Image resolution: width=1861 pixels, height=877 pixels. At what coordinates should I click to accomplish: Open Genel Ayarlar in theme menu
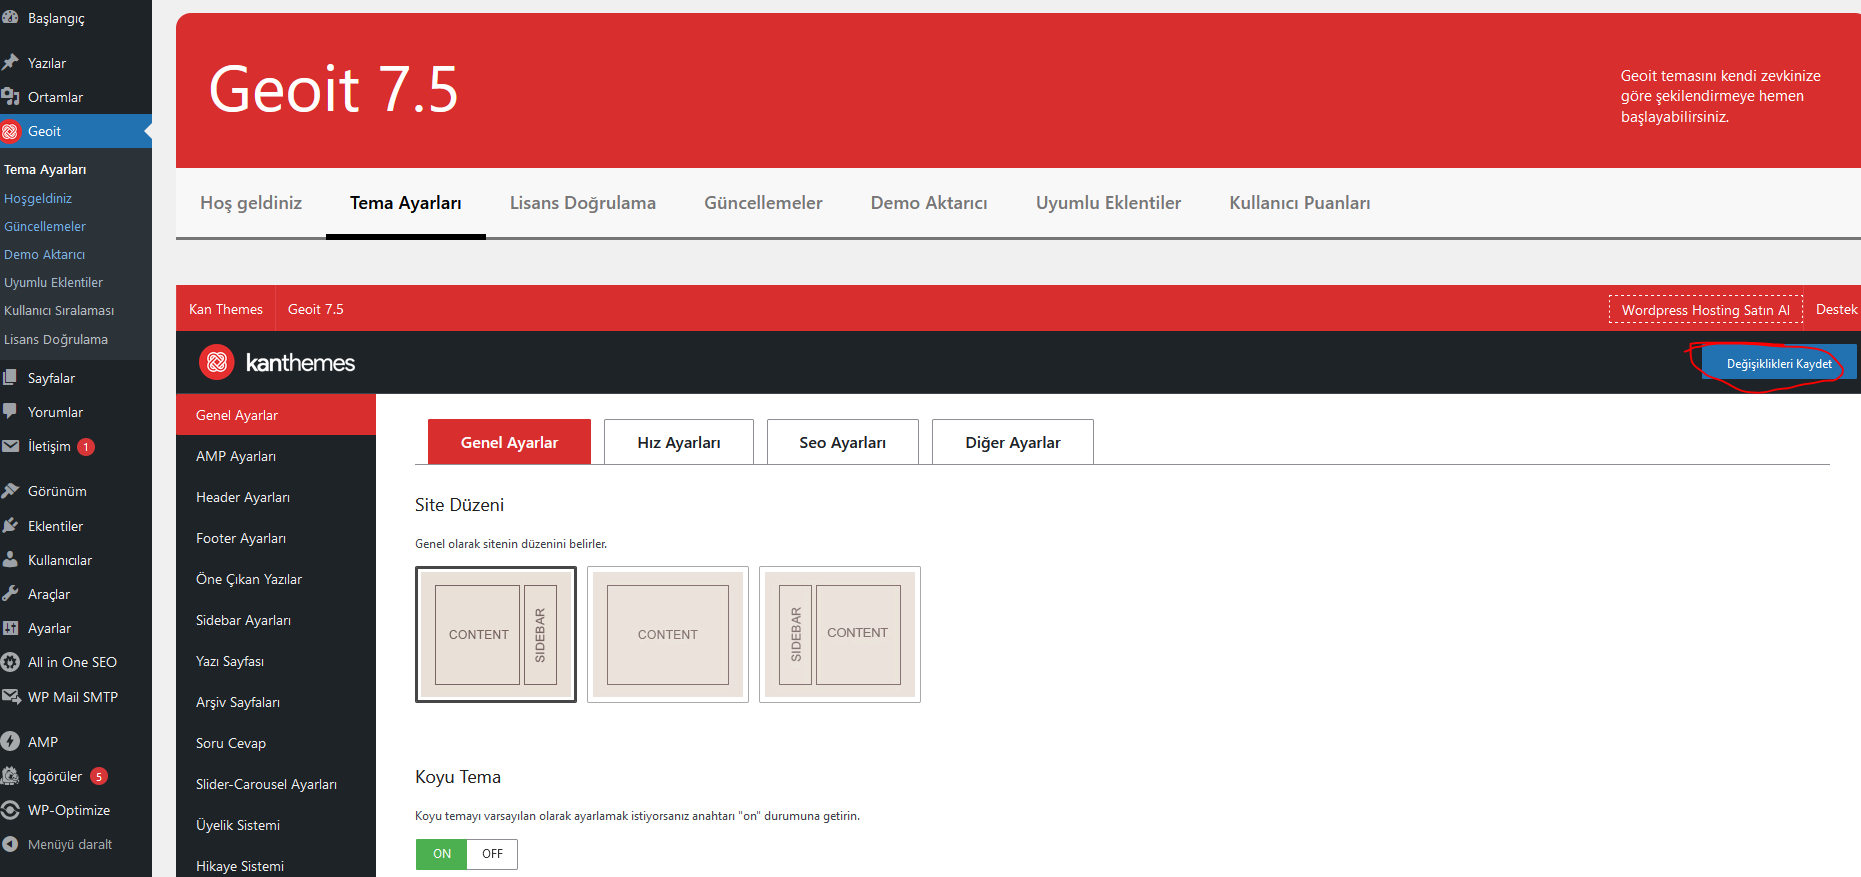(x=276, y=415)
